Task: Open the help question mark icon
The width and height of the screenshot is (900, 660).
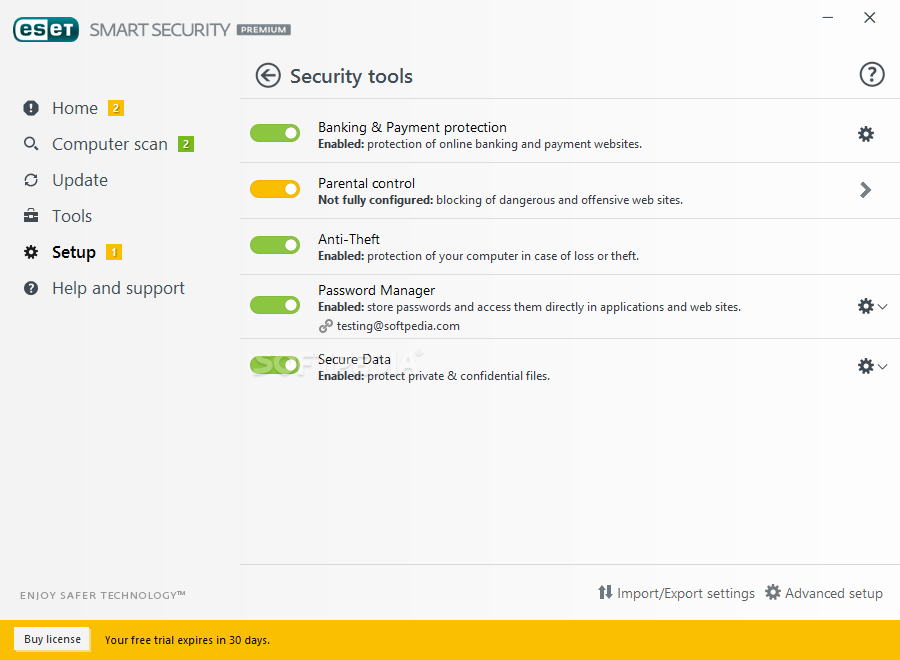Action: (871, 75)
